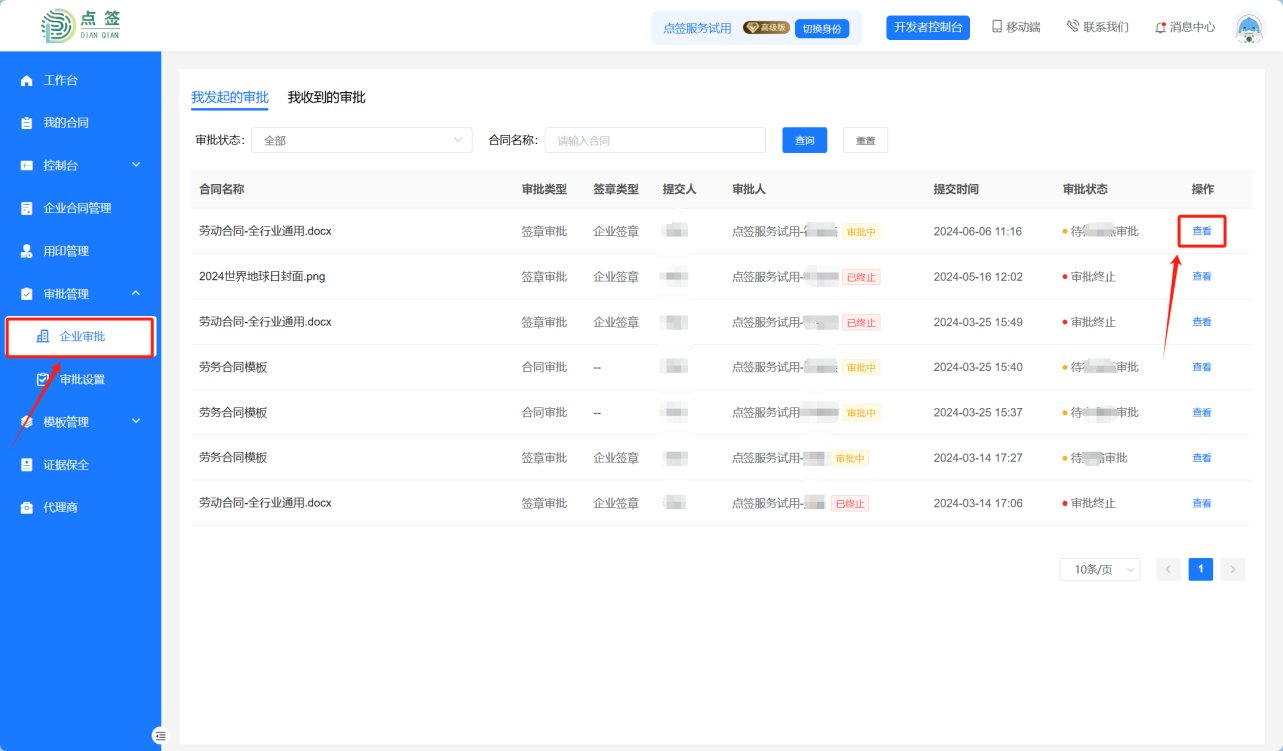Click the 我的合同 sidebar icon

pos(27,123)
